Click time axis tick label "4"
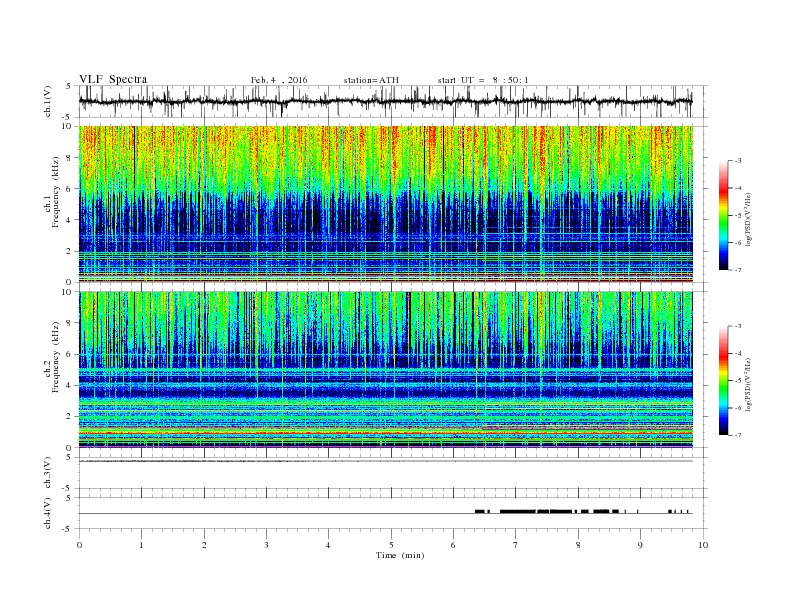This screenshot has height=612, width=792. 328,545
